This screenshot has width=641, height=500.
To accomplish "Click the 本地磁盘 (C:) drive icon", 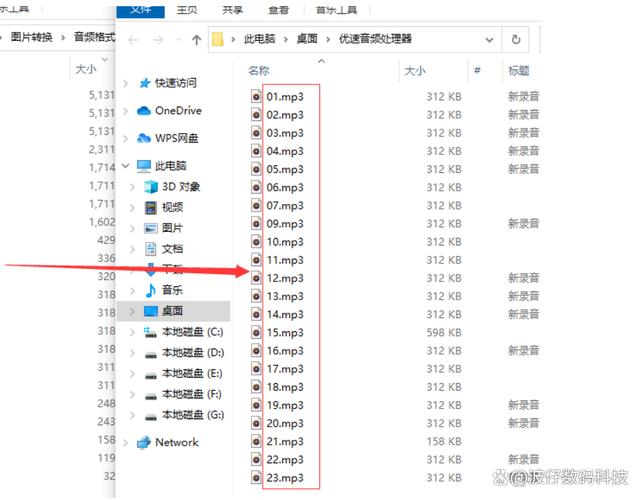I will click(x=150, y=332).
